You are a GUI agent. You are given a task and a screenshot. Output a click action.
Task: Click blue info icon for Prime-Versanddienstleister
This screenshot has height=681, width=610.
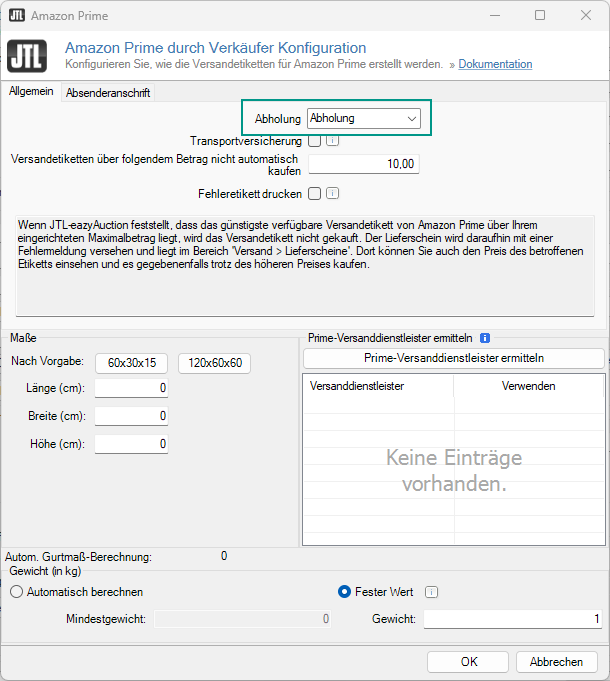point(485,338)
